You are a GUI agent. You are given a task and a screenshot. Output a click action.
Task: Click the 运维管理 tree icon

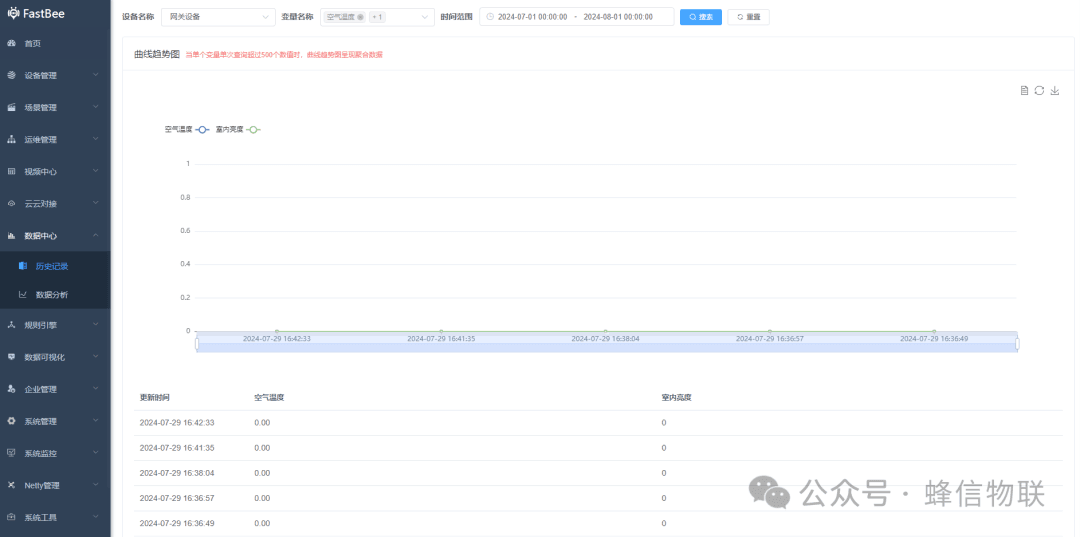click(11, 139)
